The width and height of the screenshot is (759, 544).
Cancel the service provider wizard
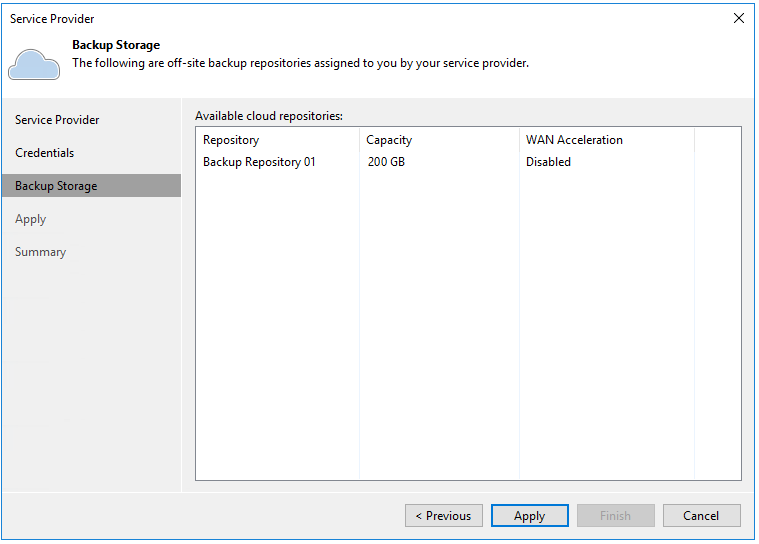coord(701,516)
